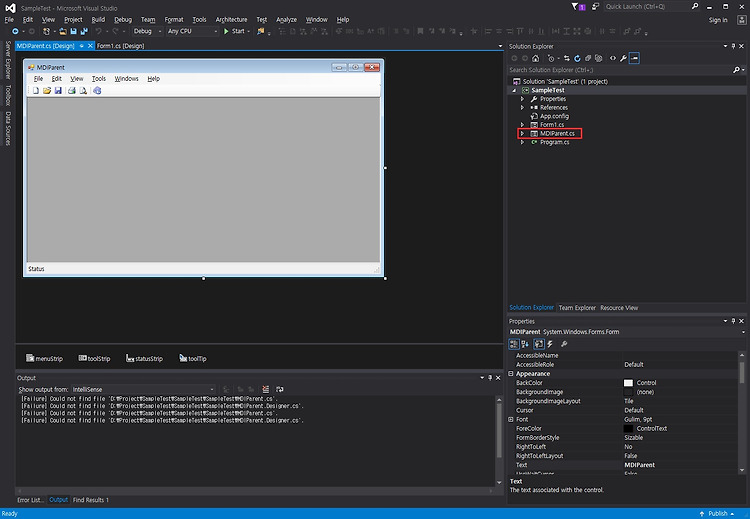Click View Code icon in Solution Explorer
The image size is (750, 519).
coord(613,58)
